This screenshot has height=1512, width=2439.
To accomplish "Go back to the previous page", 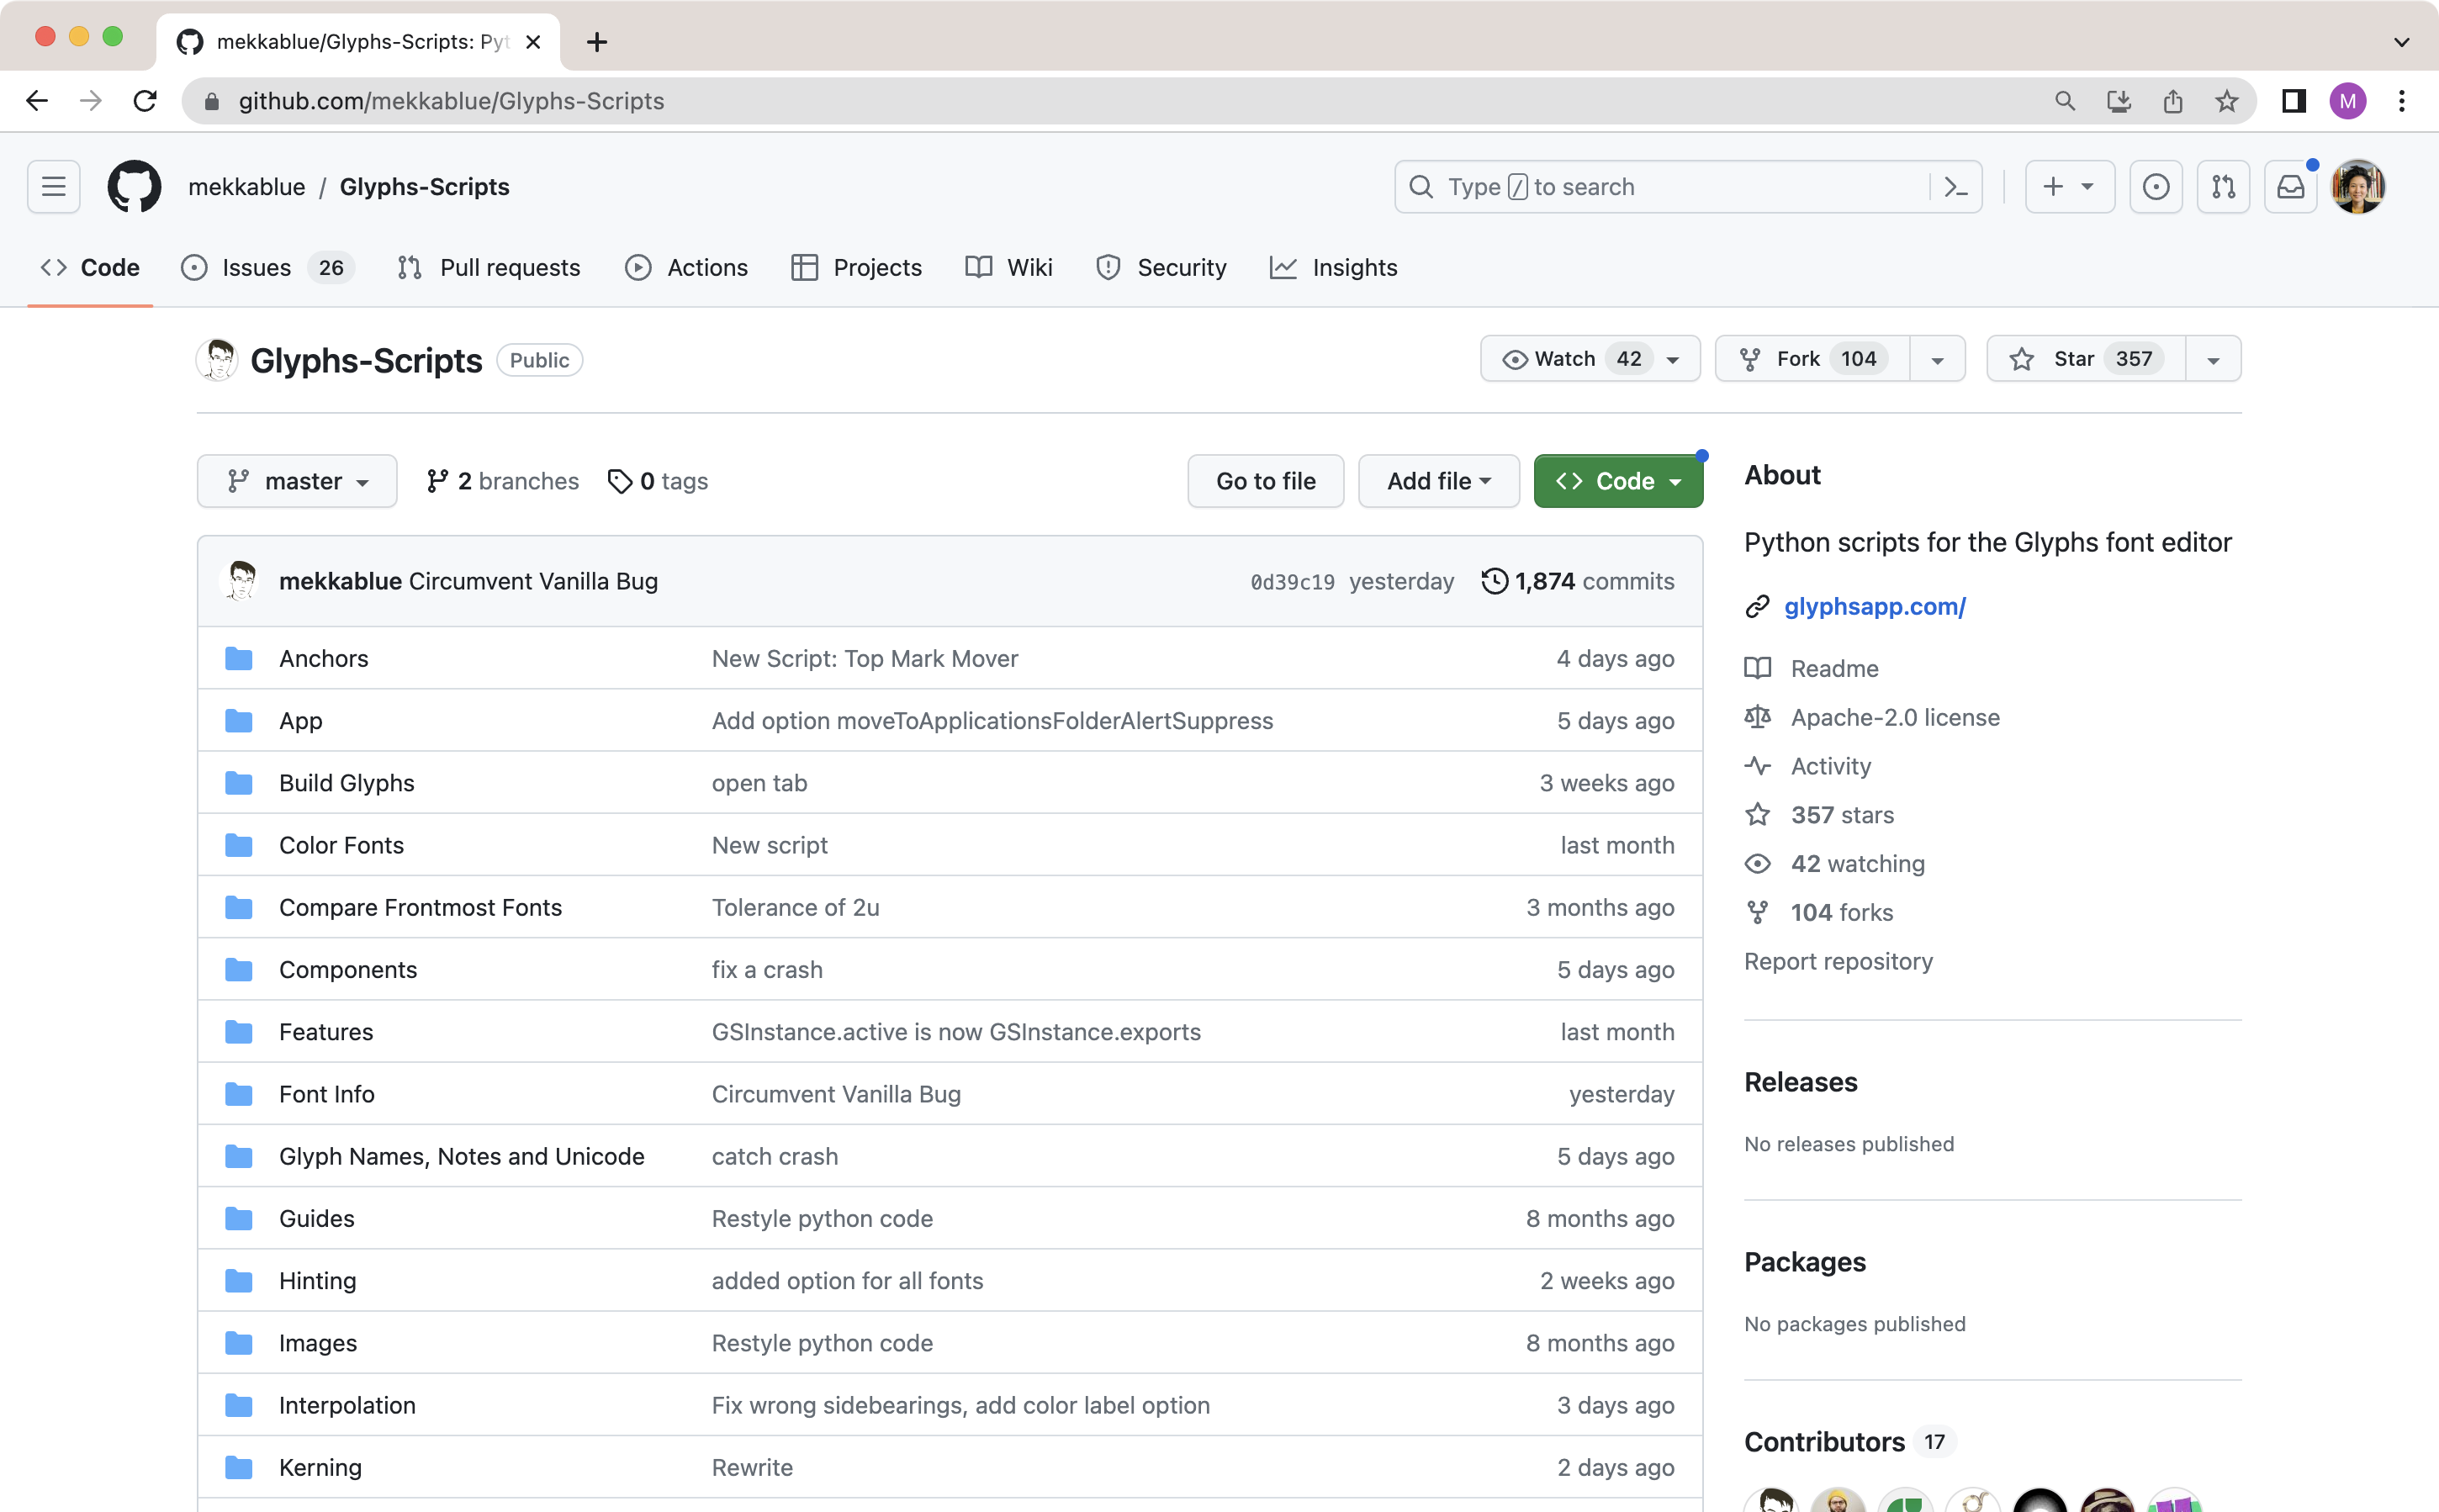I will coord(37,101).
